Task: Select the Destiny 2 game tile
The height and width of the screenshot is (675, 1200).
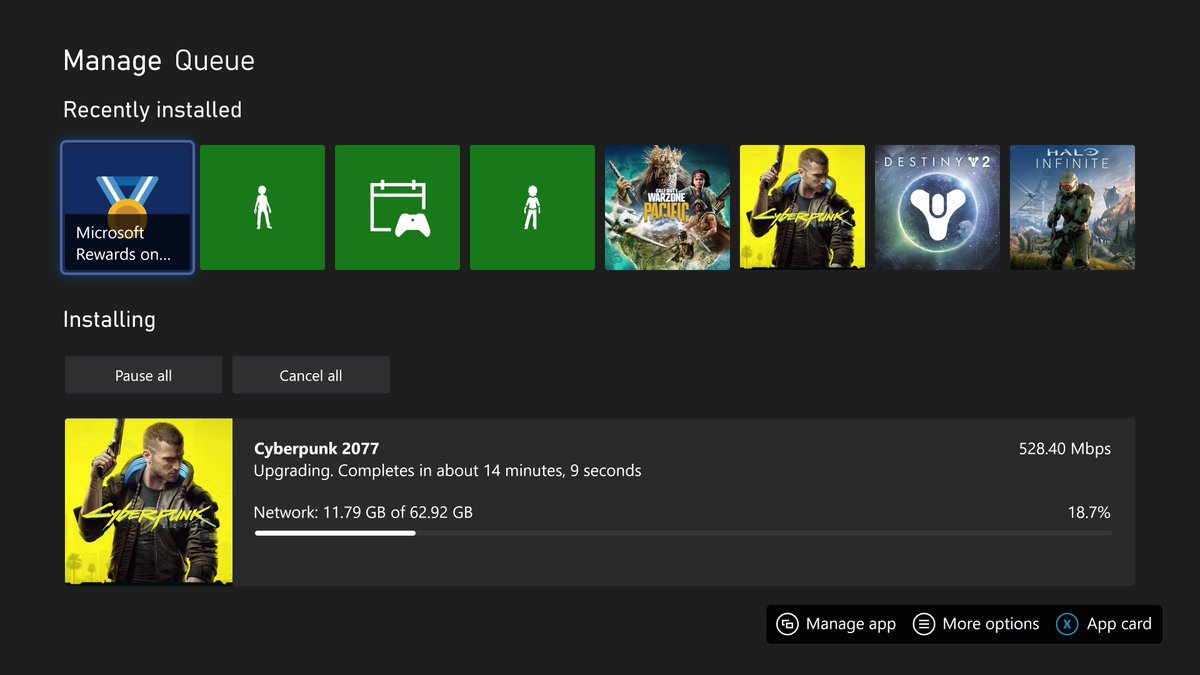Action: 937,207
